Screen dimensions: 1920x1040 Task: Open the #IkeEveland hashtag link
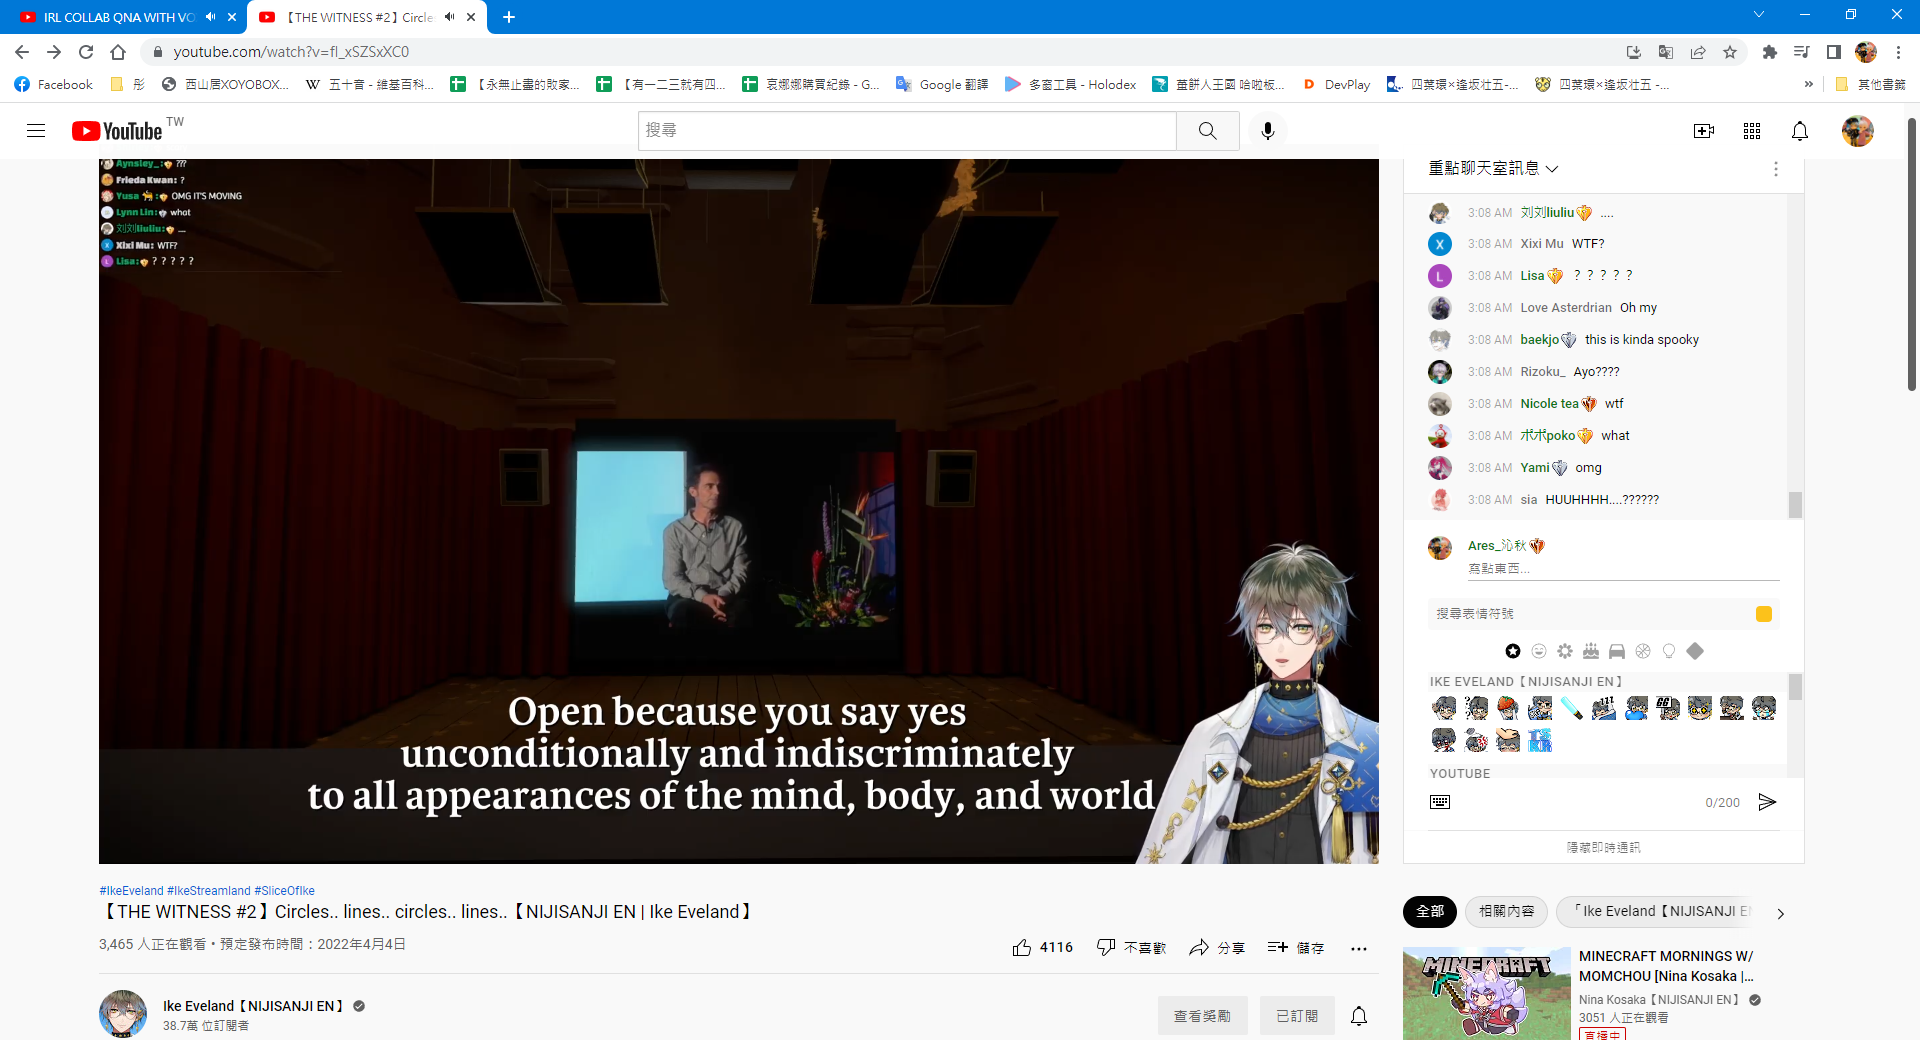point(131,891)
